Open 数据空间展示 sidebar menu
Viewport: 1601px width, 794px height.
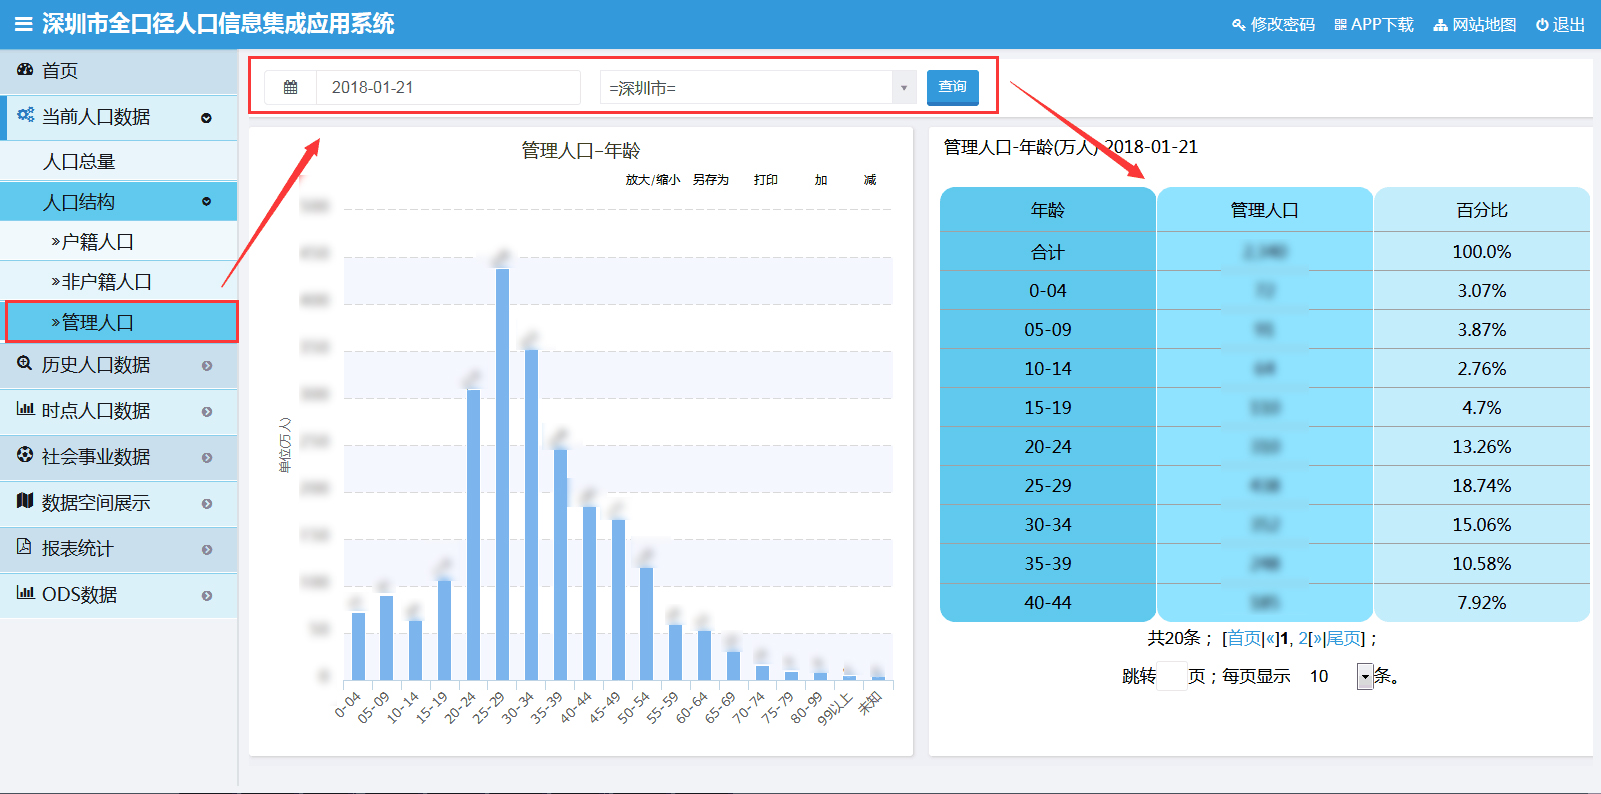tap(118, 503)
